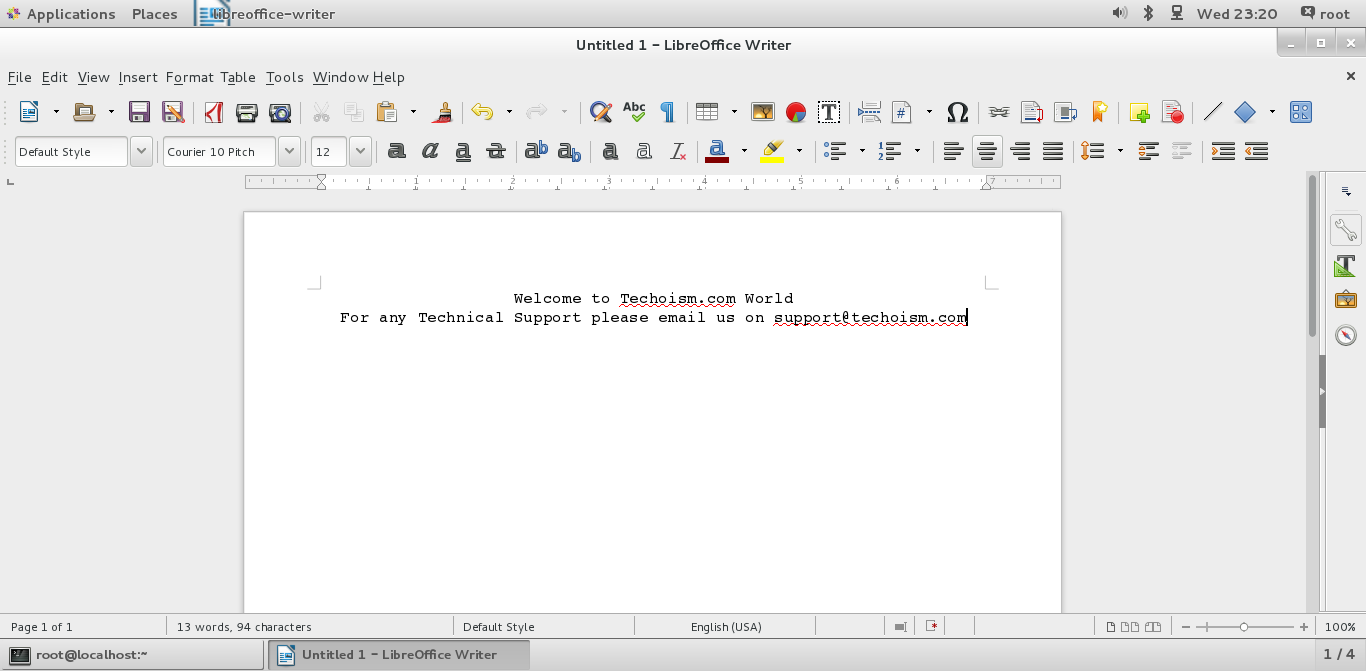Image resolution: width=1366 pixels, height=671 pixels.
Task: Decrease the paragraph indent
Action: click(1257, 151)
